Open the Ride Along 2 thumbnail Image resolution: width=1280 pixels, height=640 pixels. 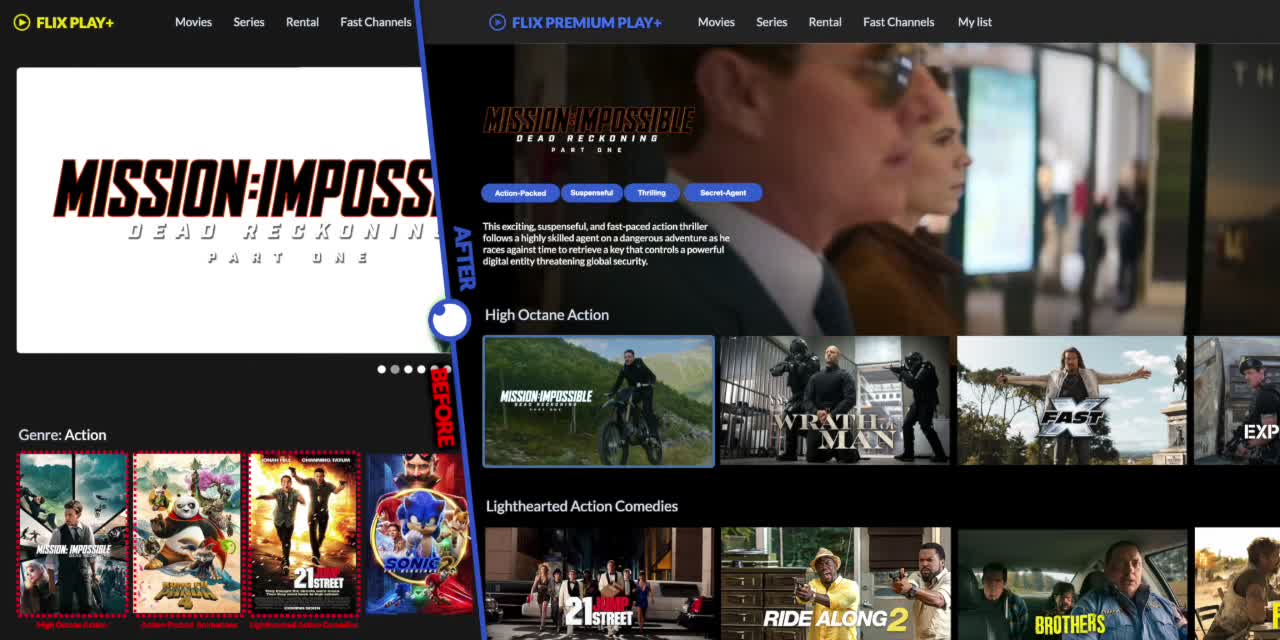tap(836, 584)
